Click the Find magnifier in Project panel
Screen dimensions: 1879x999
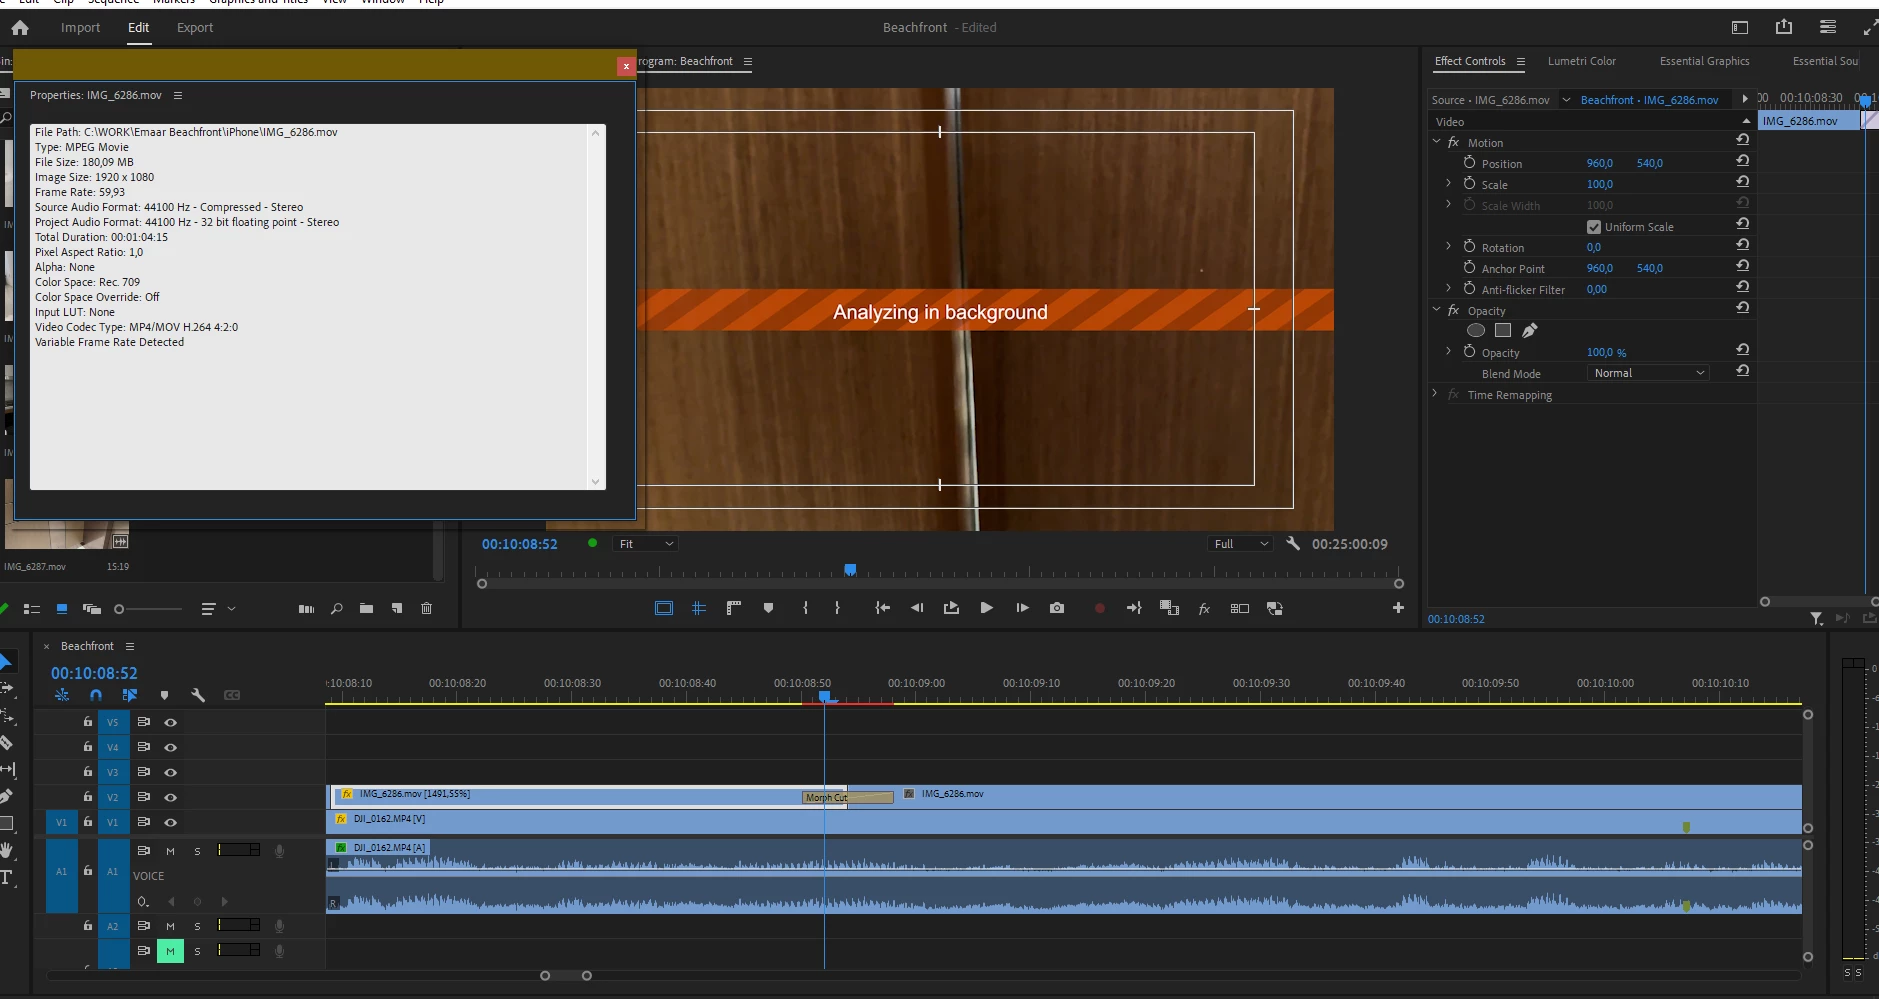tap(337, 609)
